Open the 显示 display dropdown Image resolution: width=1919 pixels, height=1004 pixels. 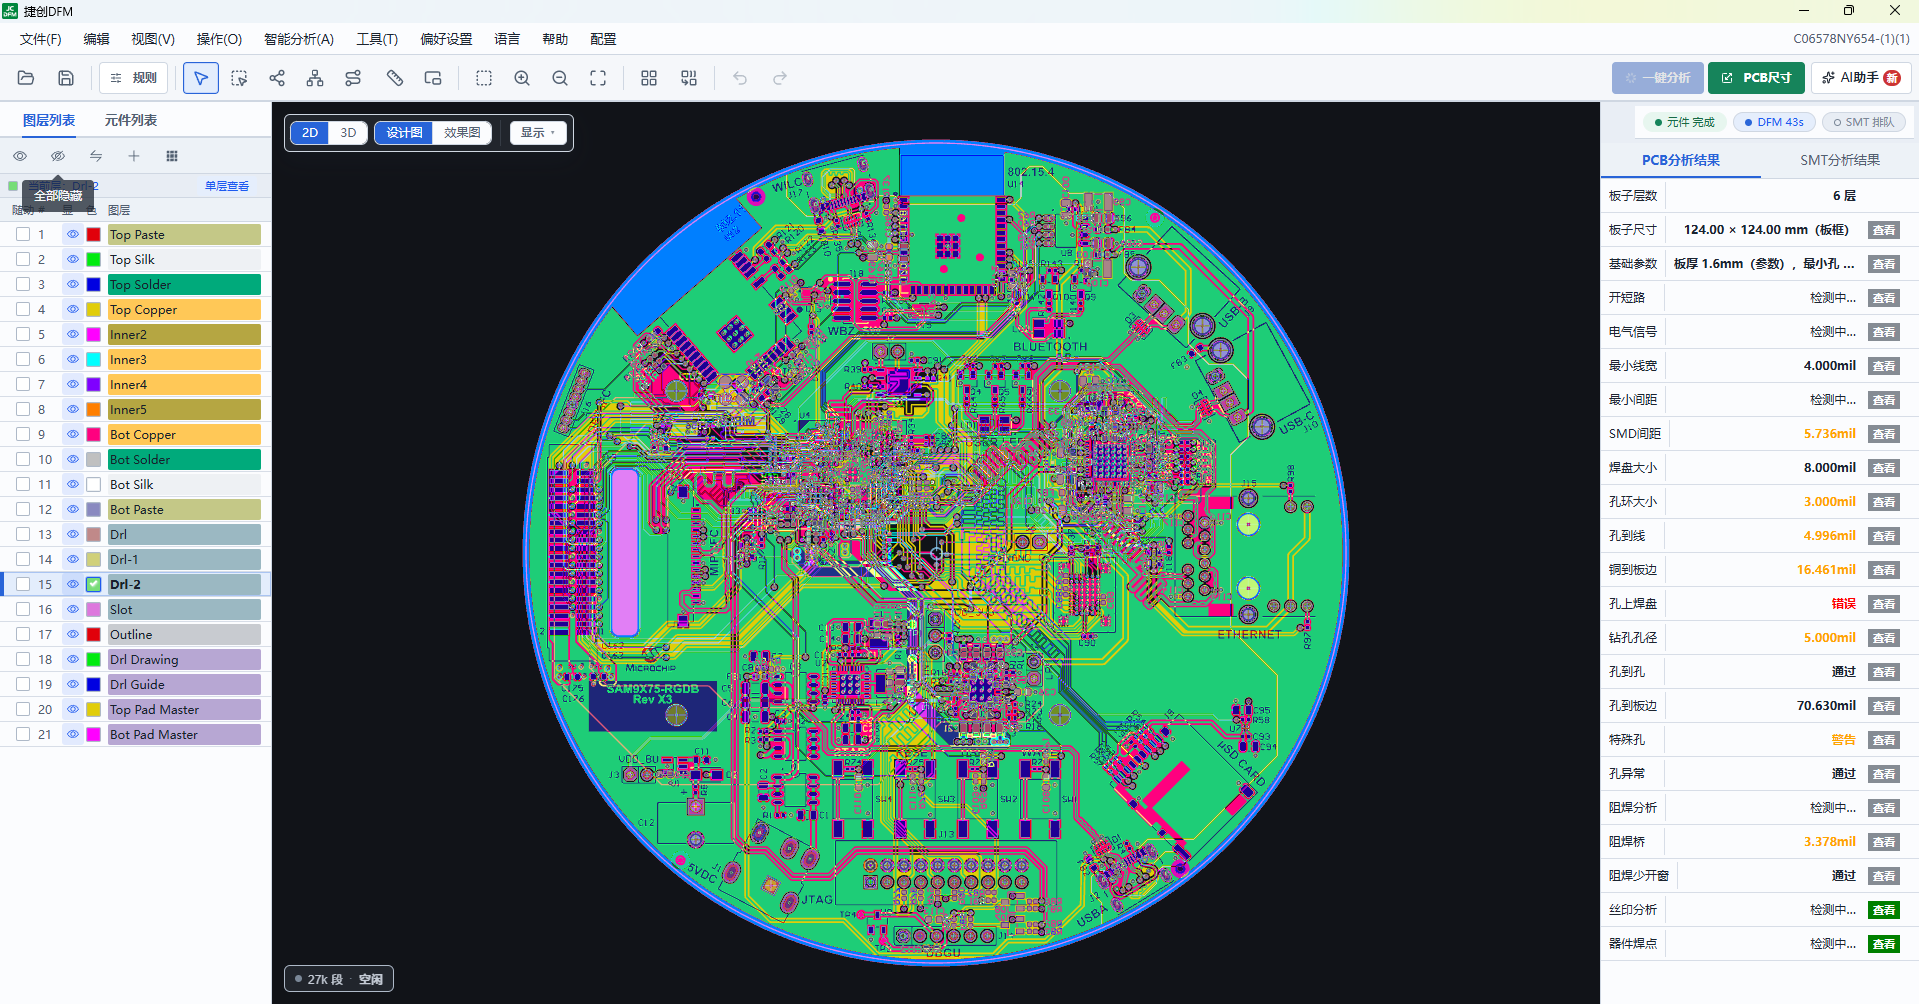538,133
